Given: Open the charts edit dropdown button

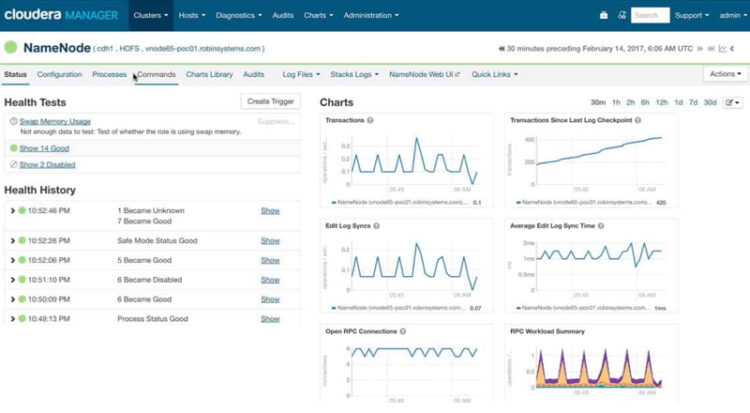Looking at the screenshot, I should (x=732, y=102).
